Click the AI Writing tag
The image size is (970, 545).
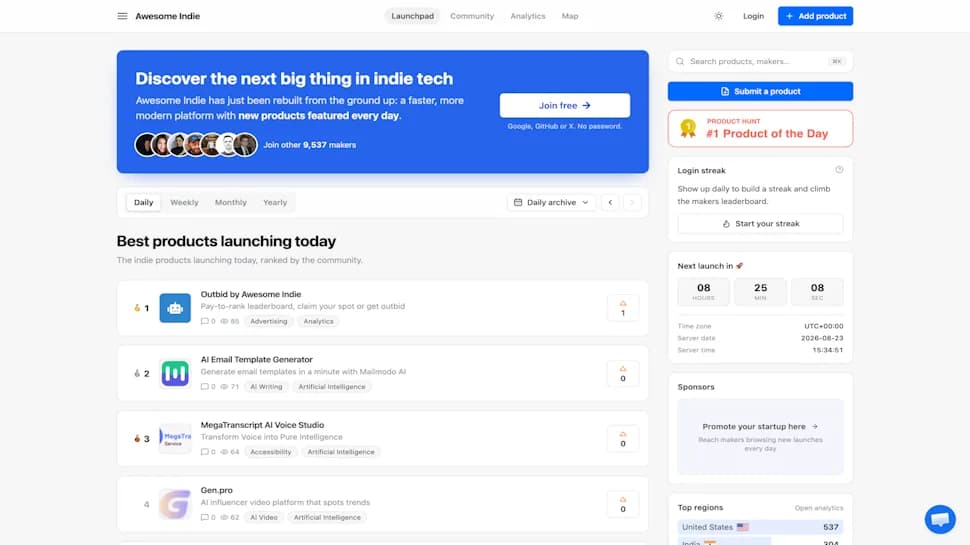tap(266, 387)
